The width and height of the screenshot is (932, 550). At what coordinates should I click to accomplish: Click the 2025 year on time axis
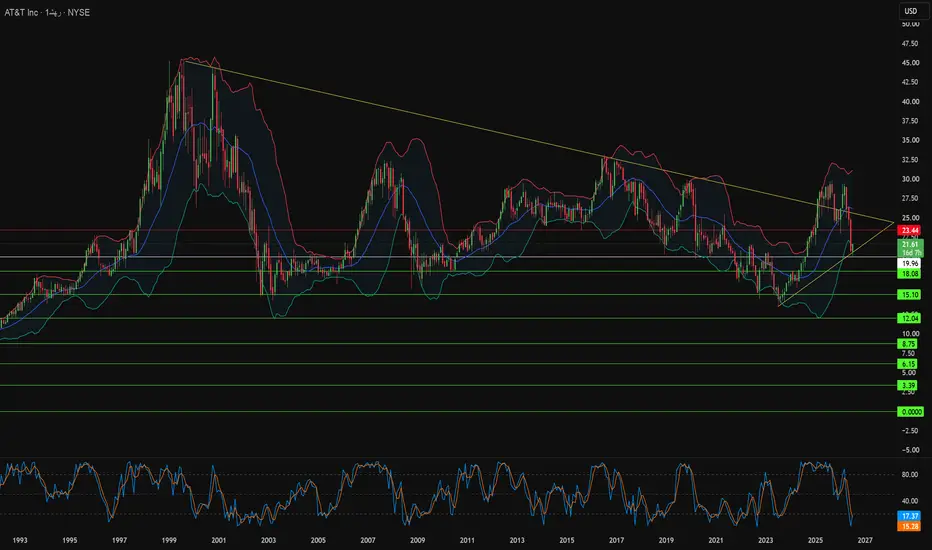pyautogui.click(x=816, y=540)
